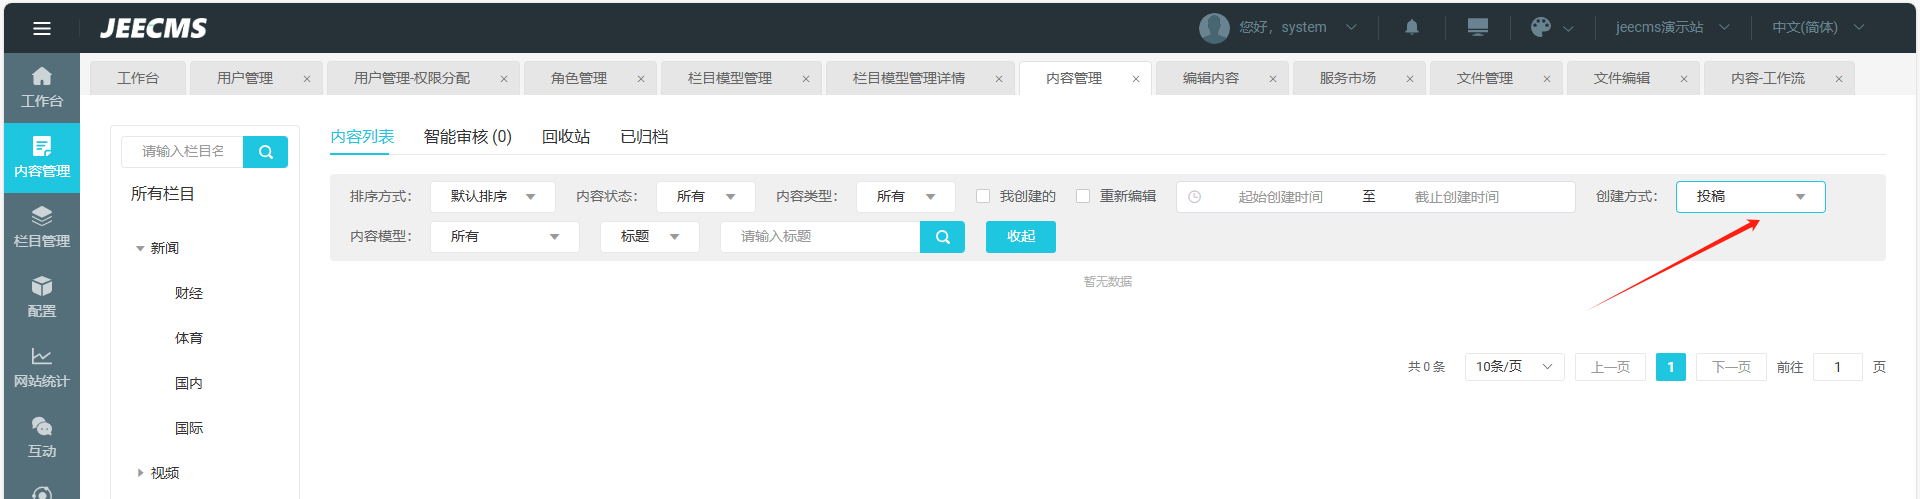Open the 内容模型 dropdown
This screenshot has width=1920, height=499.
point(505,237)
